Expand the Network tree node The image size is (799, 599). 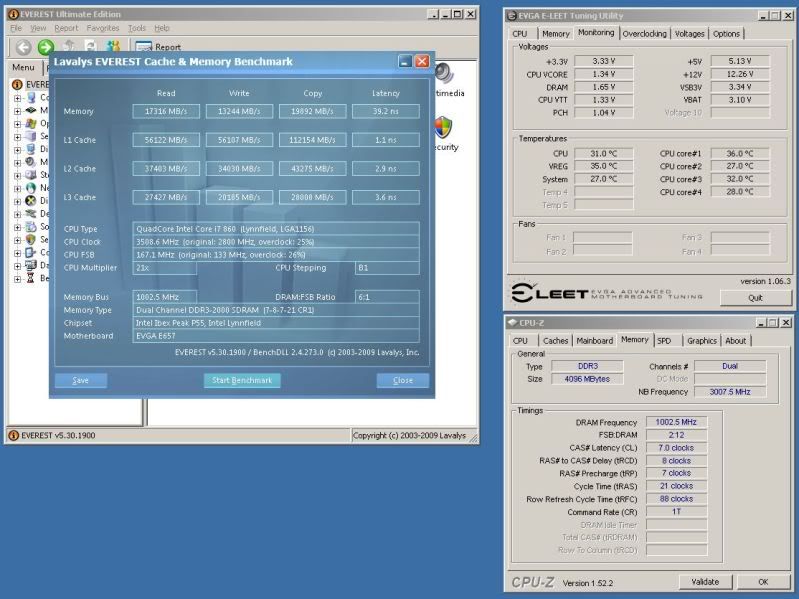tap(17, 188)
